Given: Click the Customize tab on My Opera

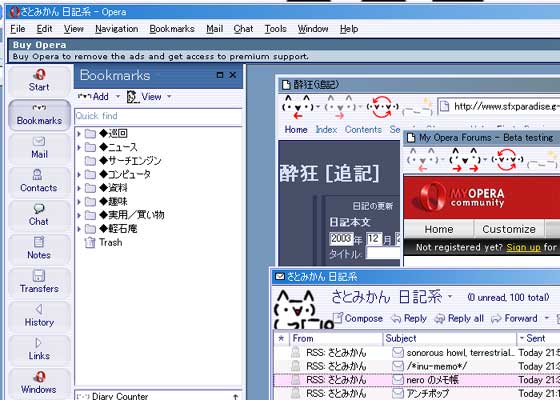Looking at the screenshot, I should pos(509,229).
